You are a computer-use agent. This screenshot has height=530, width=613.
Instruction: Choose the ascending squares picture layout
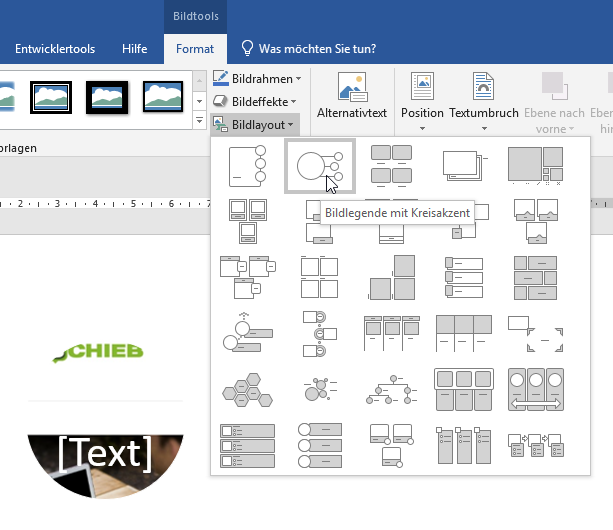click(x=391, y=278)
